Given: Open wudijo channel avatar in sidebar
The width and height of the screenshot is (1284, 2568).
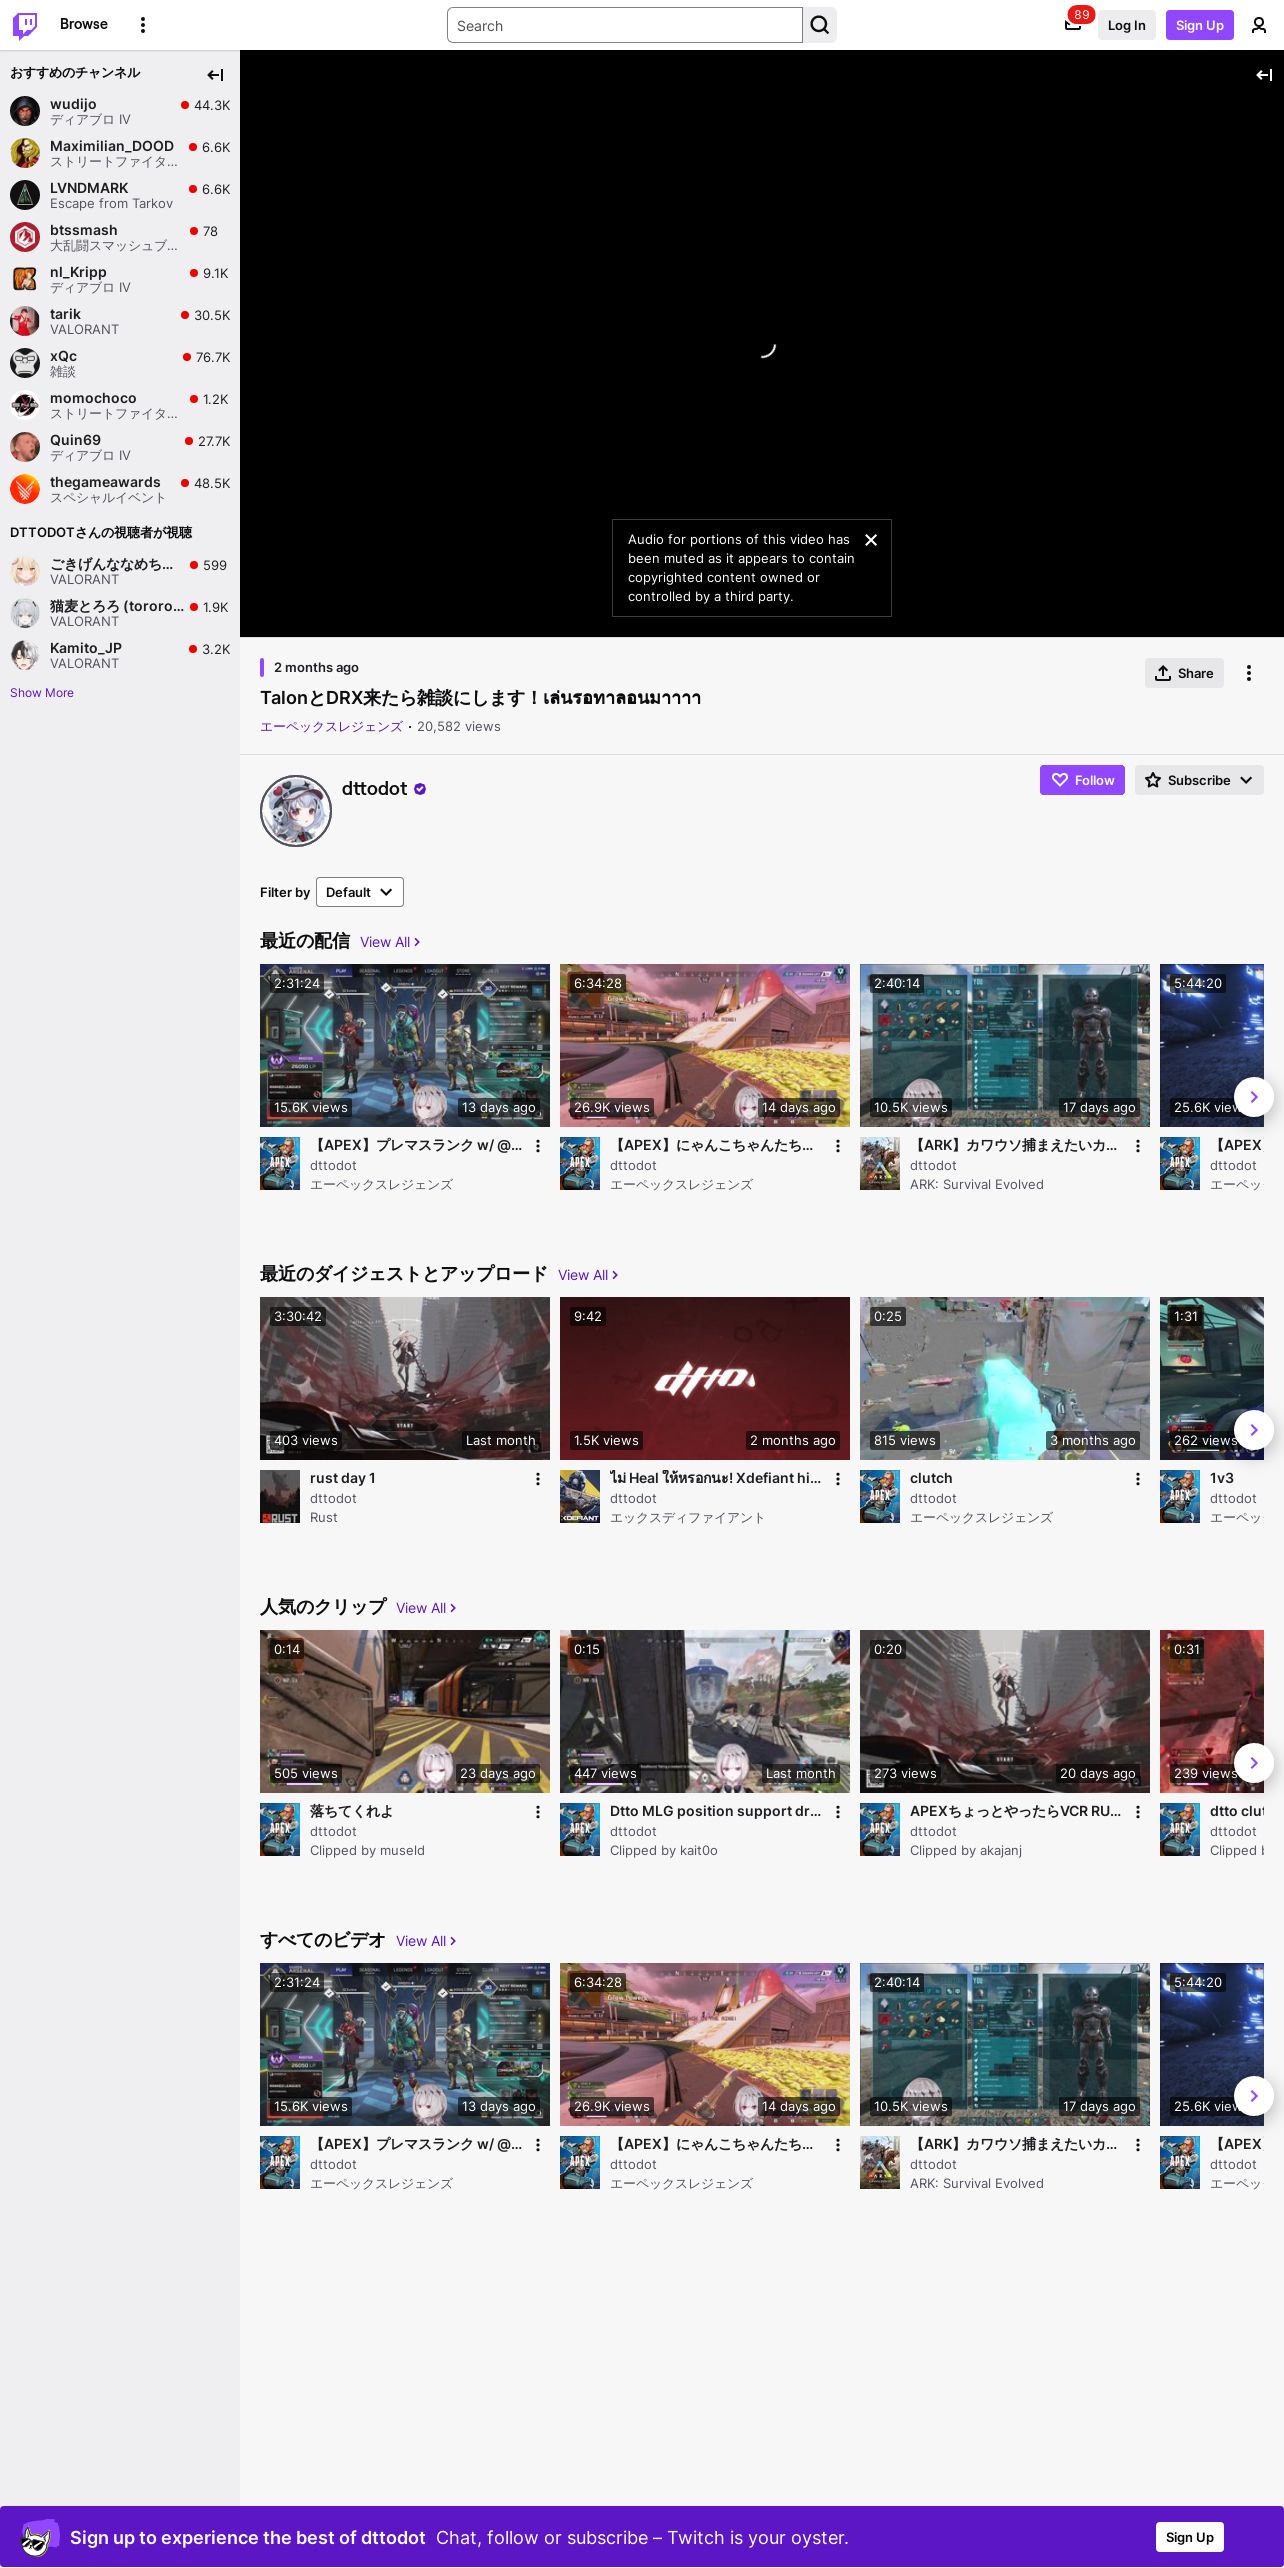Looking at the screenshot, I should (x=25, y=111).
